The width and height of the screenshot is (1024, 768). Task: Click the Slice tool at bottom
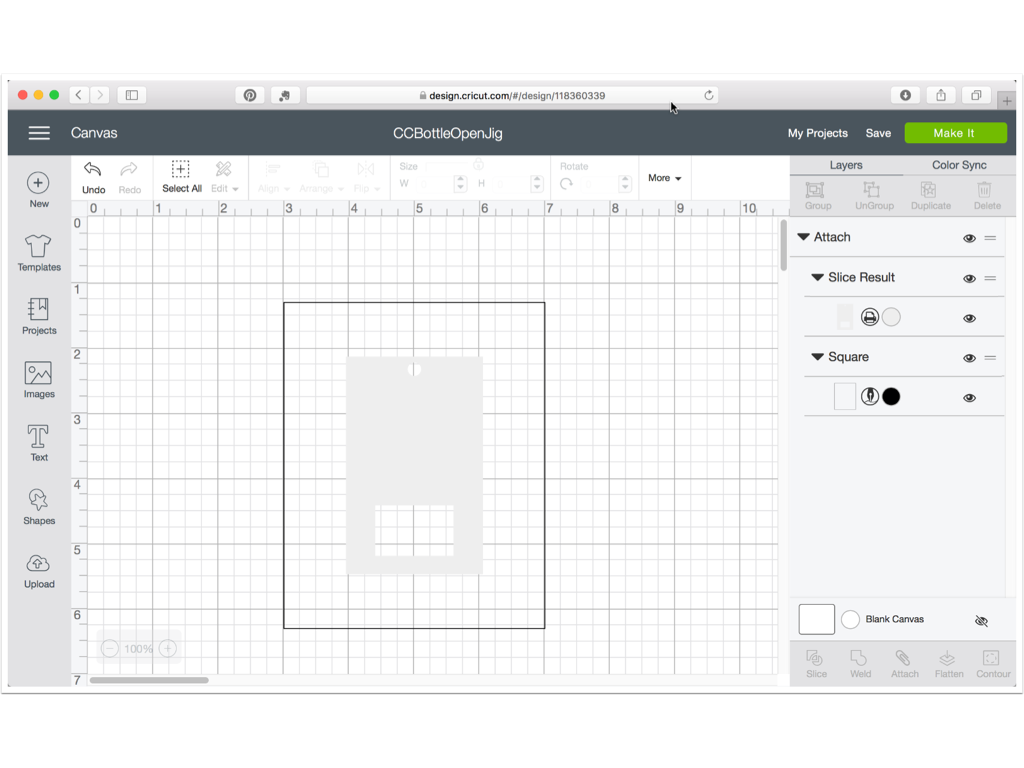tap(816, 664)
